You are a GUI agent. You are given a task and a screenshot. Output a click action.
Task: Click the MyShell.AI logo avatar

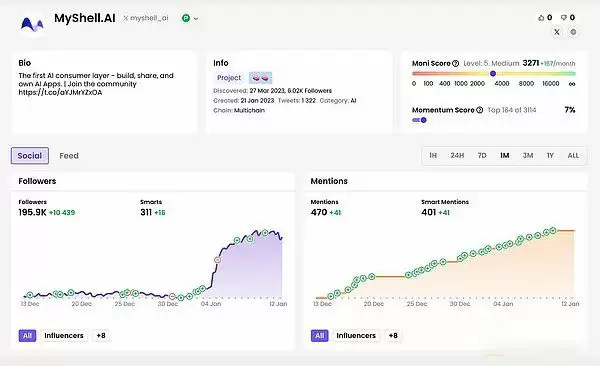click(x=33, y=24)
